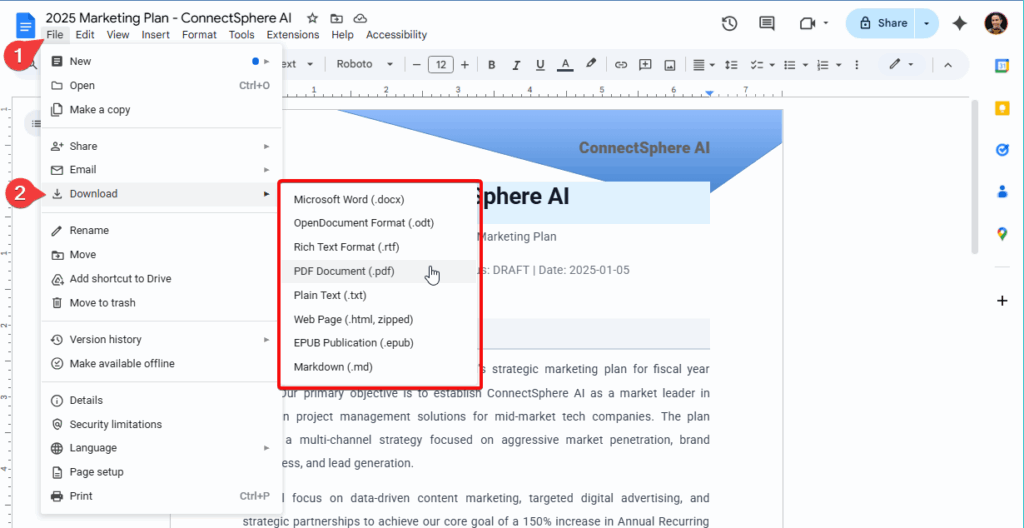This screenshot has height=528, width=1024.
Task: Open the numbered list dropdown
Action: 829,65
